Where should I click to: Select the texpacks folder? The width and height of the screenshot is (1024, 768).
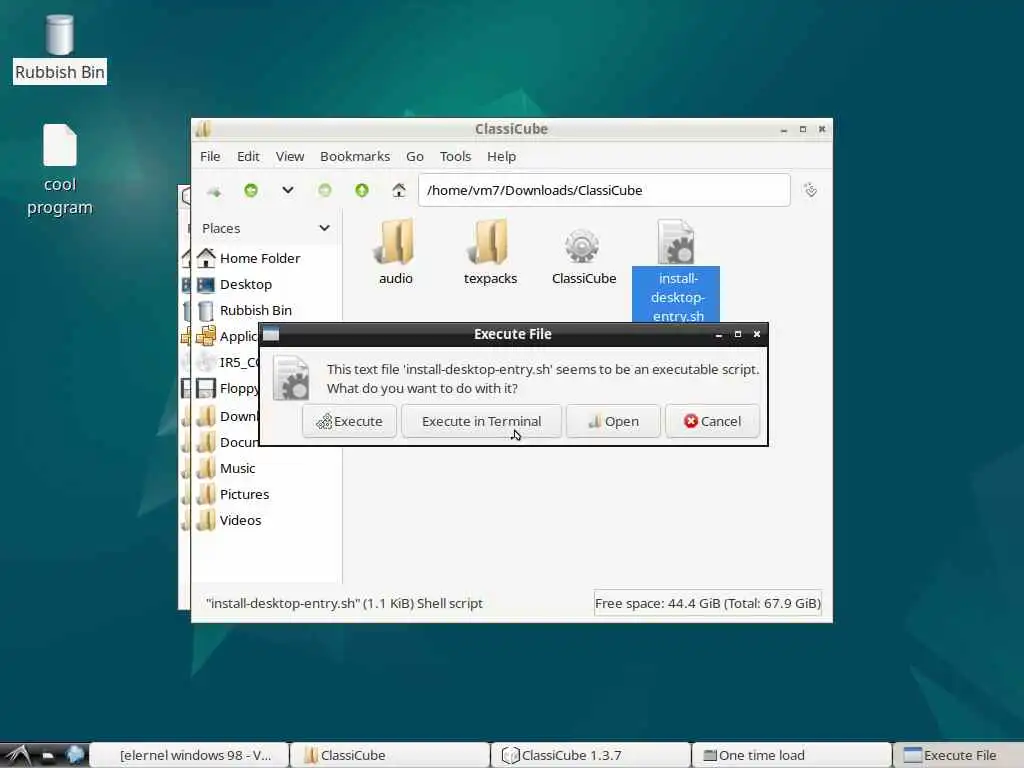point(490,253)
